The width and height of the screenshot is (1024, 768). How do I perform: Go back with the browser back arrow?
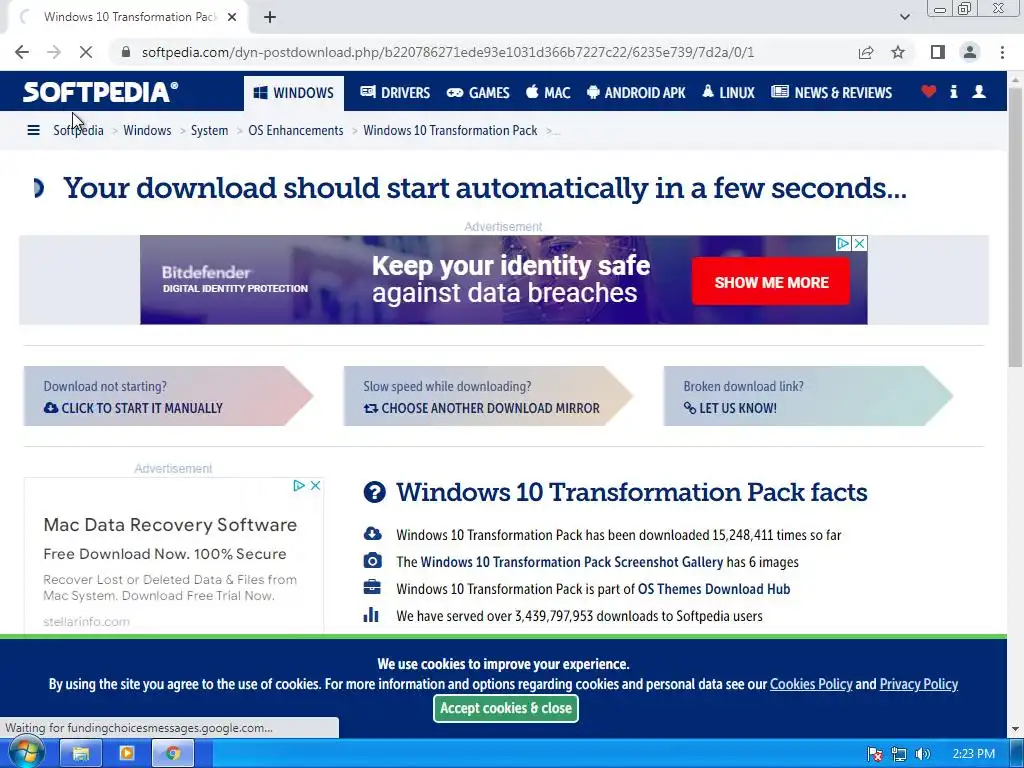[x=22, y=52]
